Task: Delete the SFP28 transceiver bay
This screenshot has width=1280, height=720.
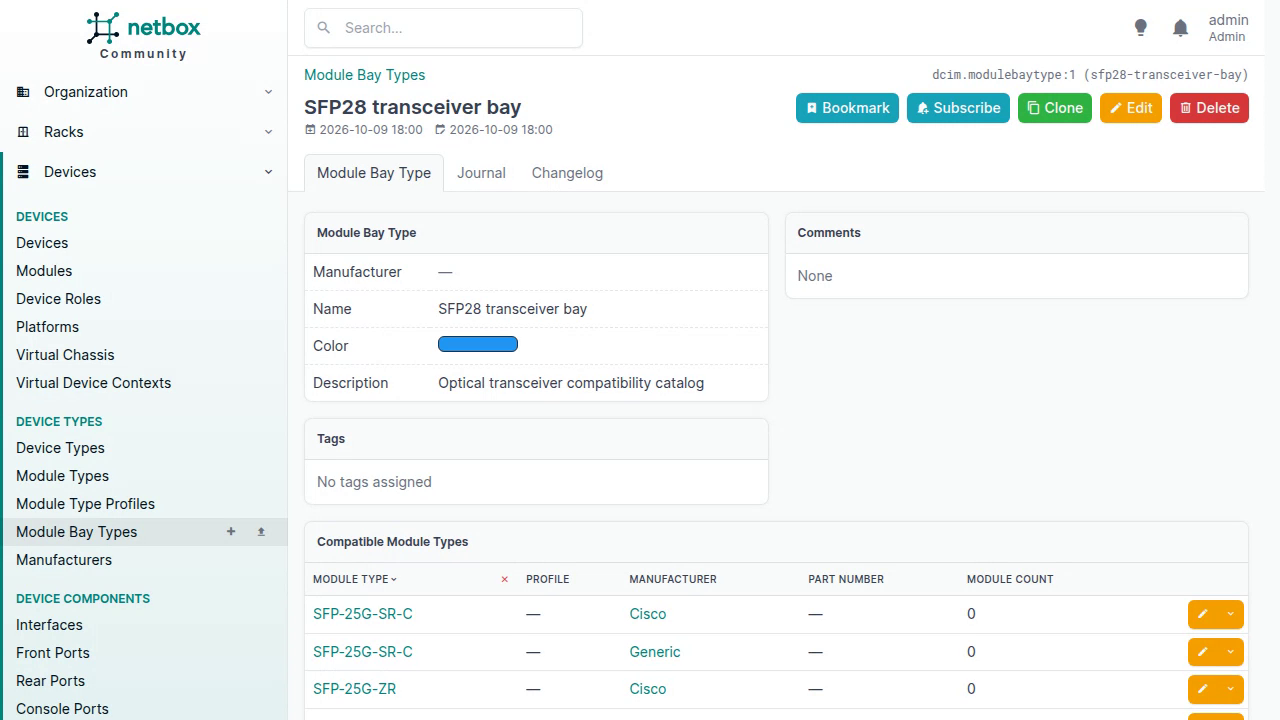Action: [x=1209, y=108]
